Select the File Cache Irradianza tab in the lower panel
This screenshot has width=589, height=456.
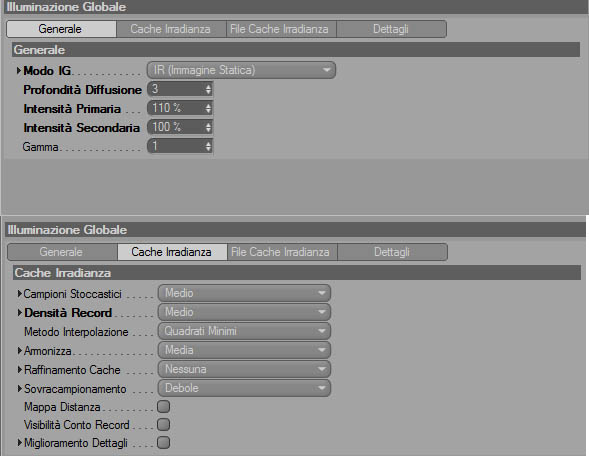click(282, 252)
